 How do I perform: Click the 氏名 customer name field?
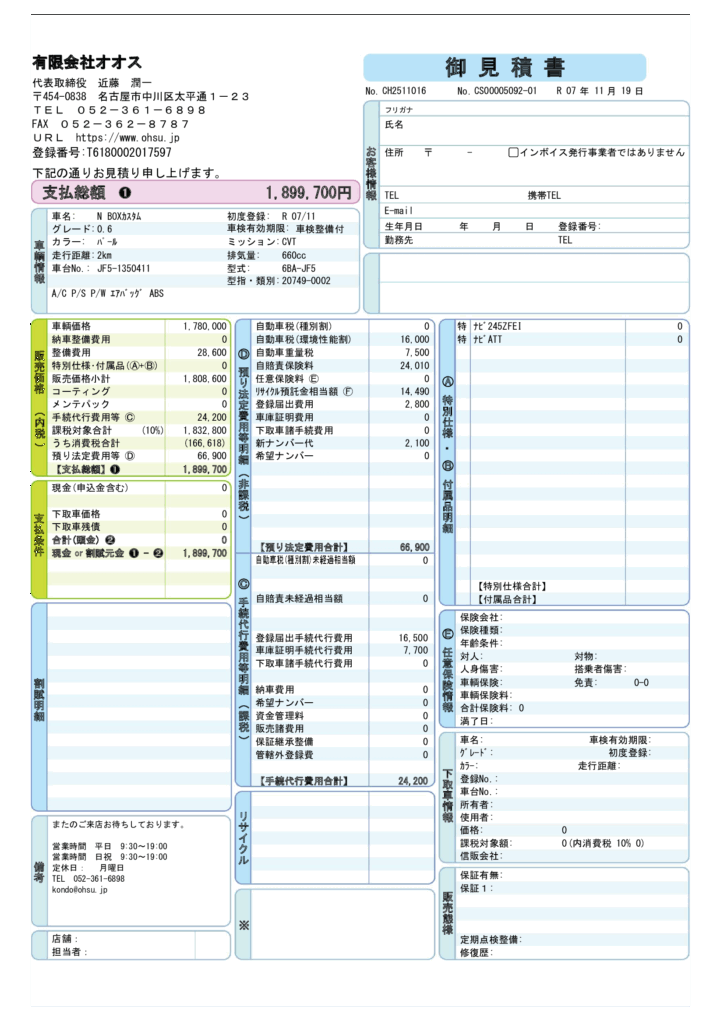click(x=535, y=125)
